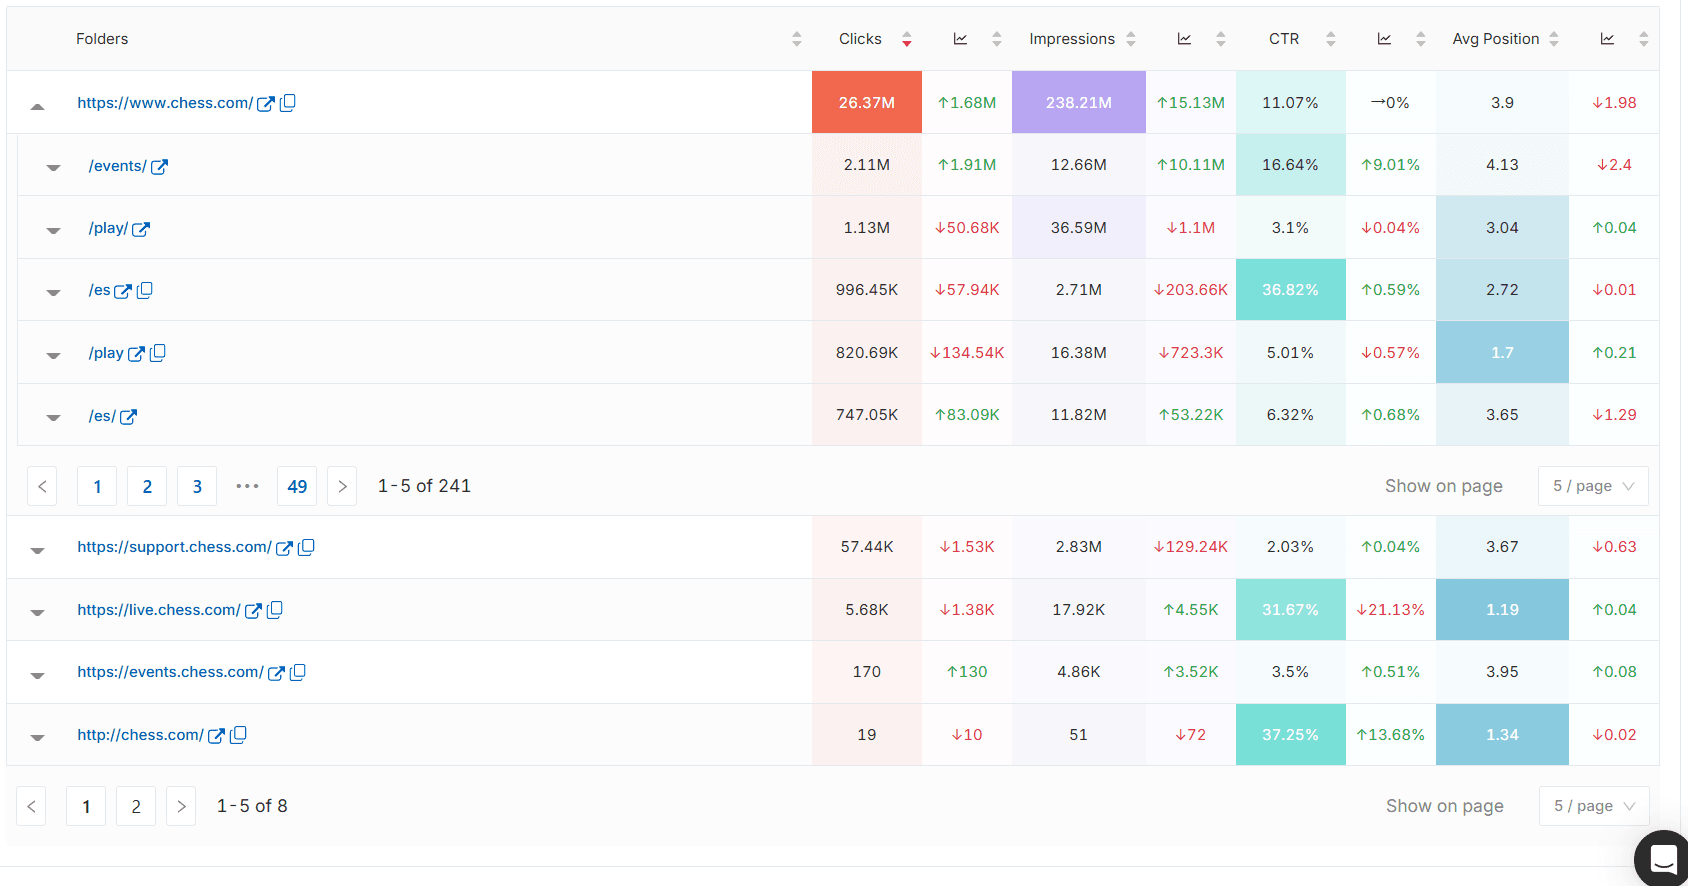
Task: Go to page 2 of the bottom pagination
Action: (136, 806)
